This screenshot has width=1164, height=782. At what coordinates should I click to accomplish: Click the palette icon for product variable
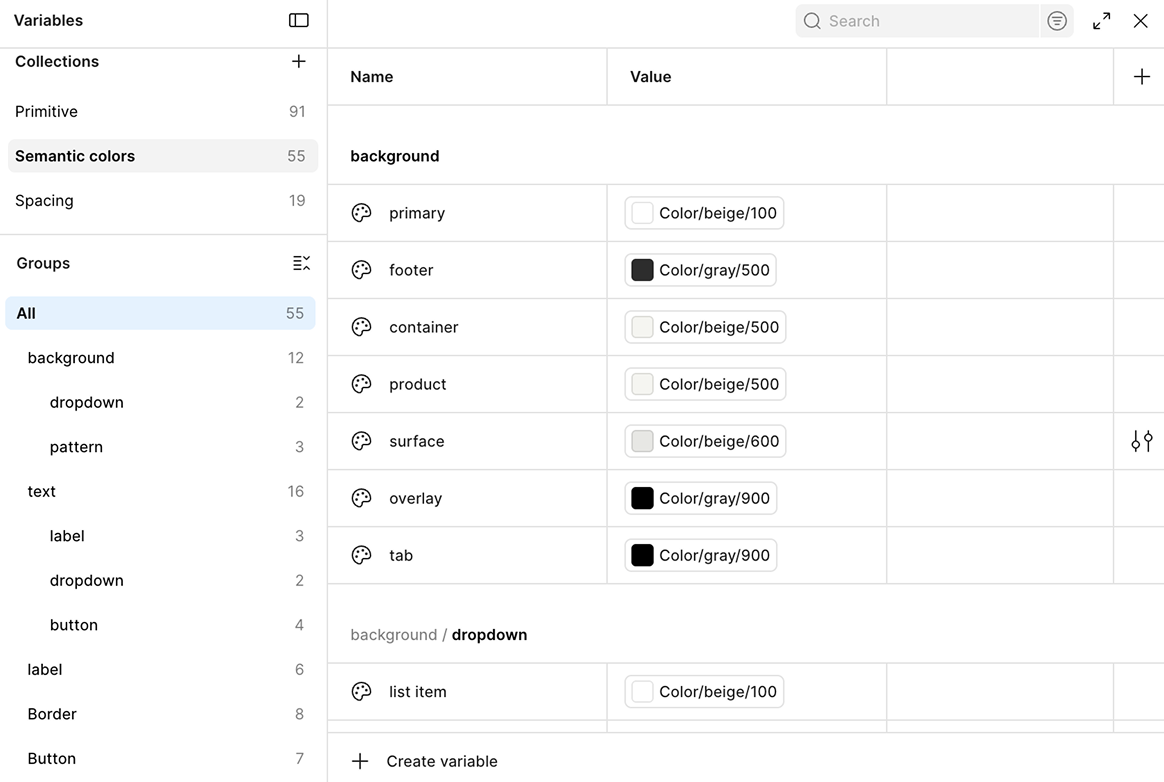362,384
